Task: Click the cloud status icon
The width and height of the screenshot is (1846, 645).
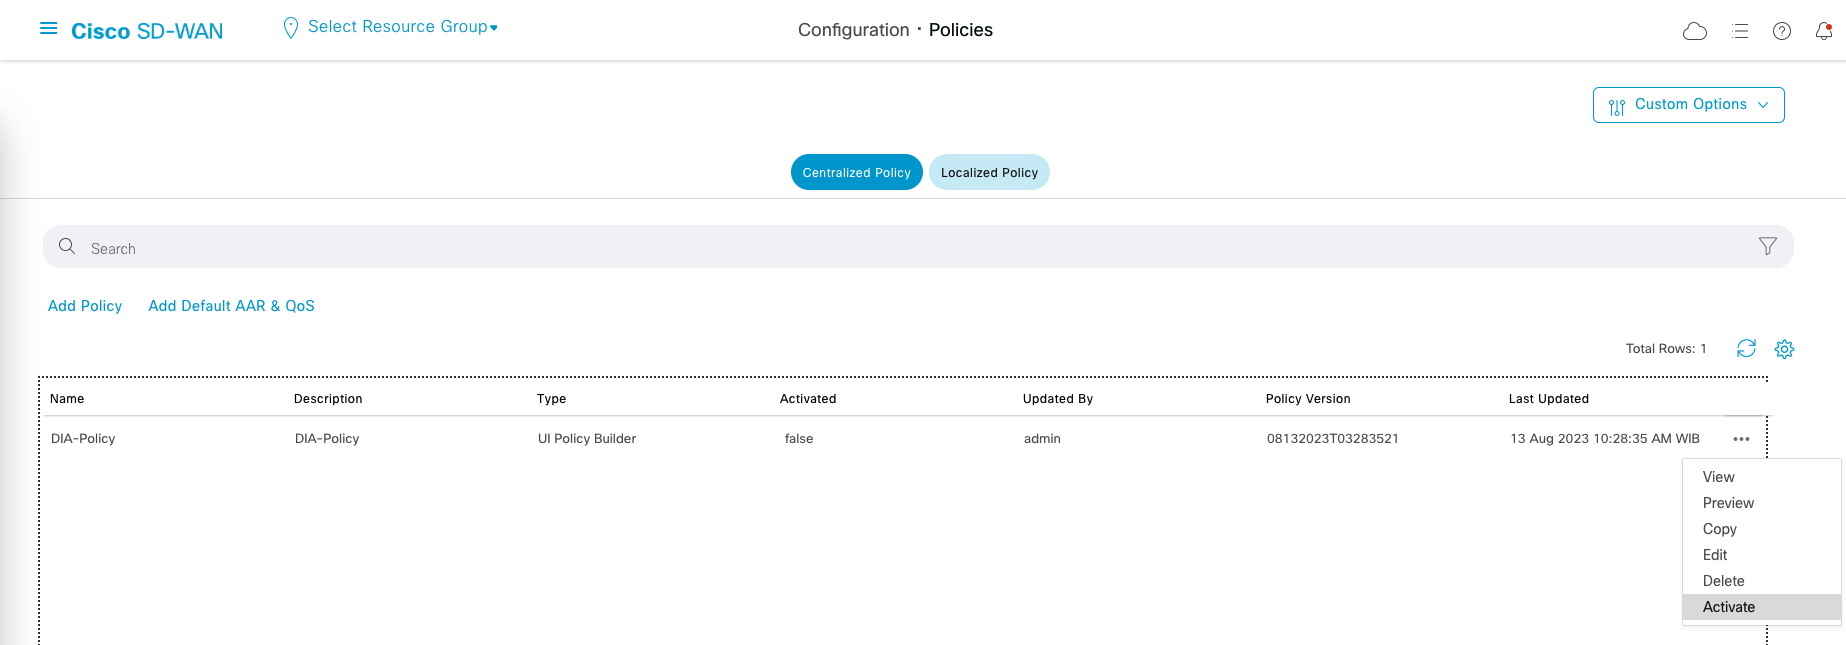Action: pos(1695,31)
